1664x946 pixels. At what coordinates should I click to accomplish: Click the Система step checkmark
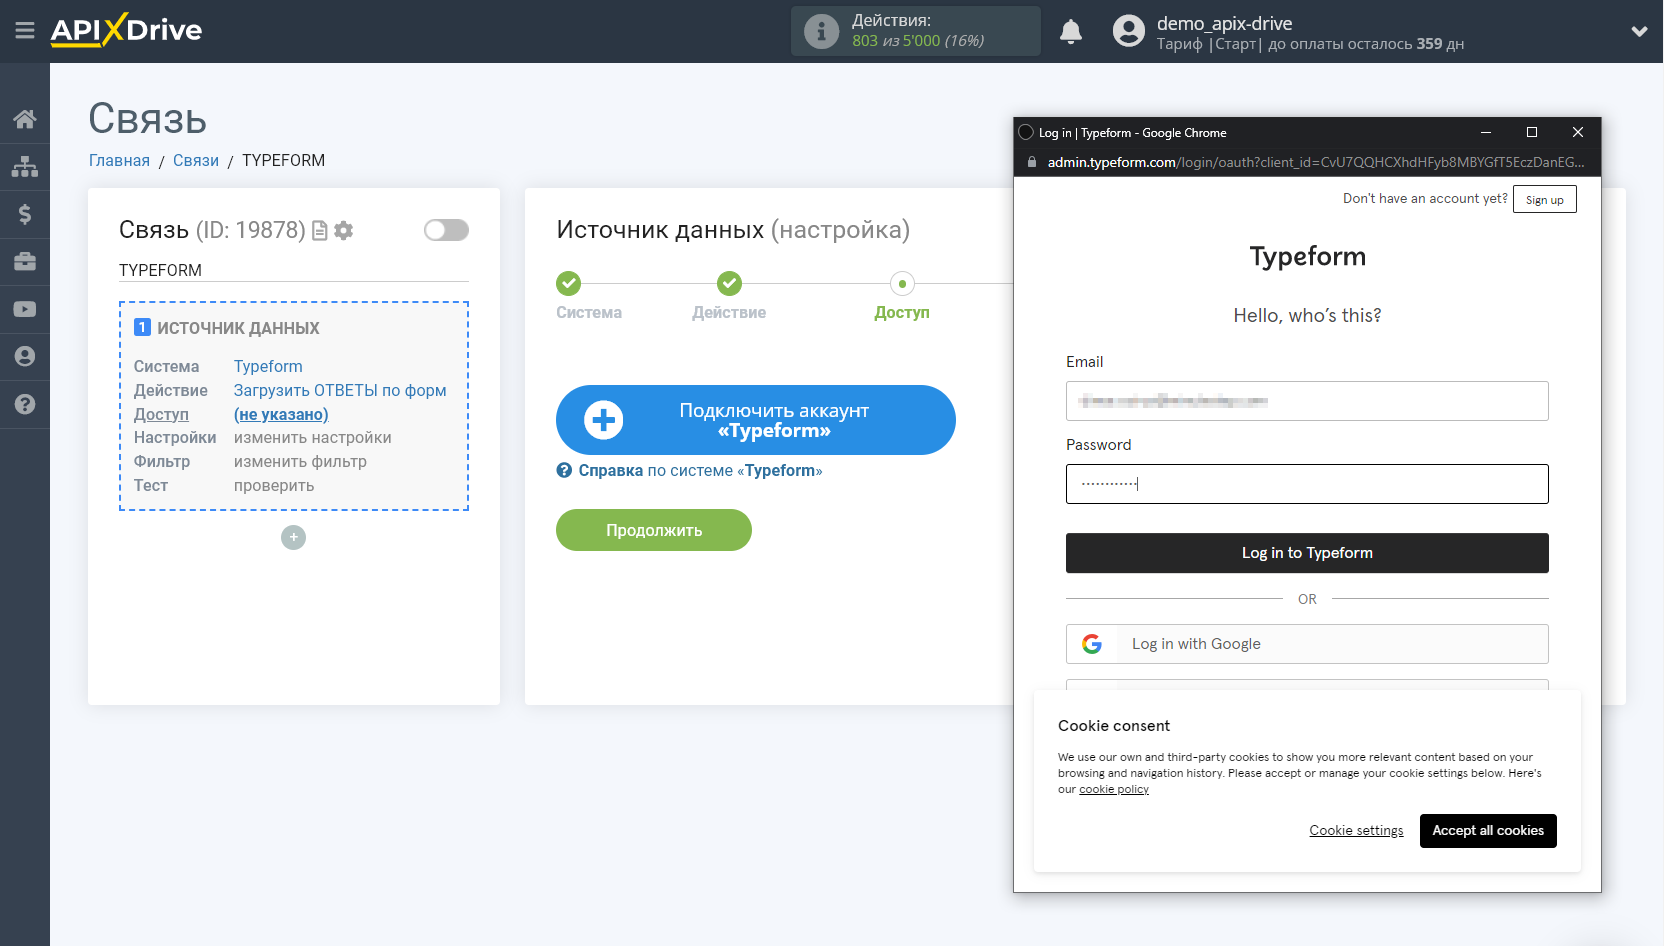click(569, 284)
